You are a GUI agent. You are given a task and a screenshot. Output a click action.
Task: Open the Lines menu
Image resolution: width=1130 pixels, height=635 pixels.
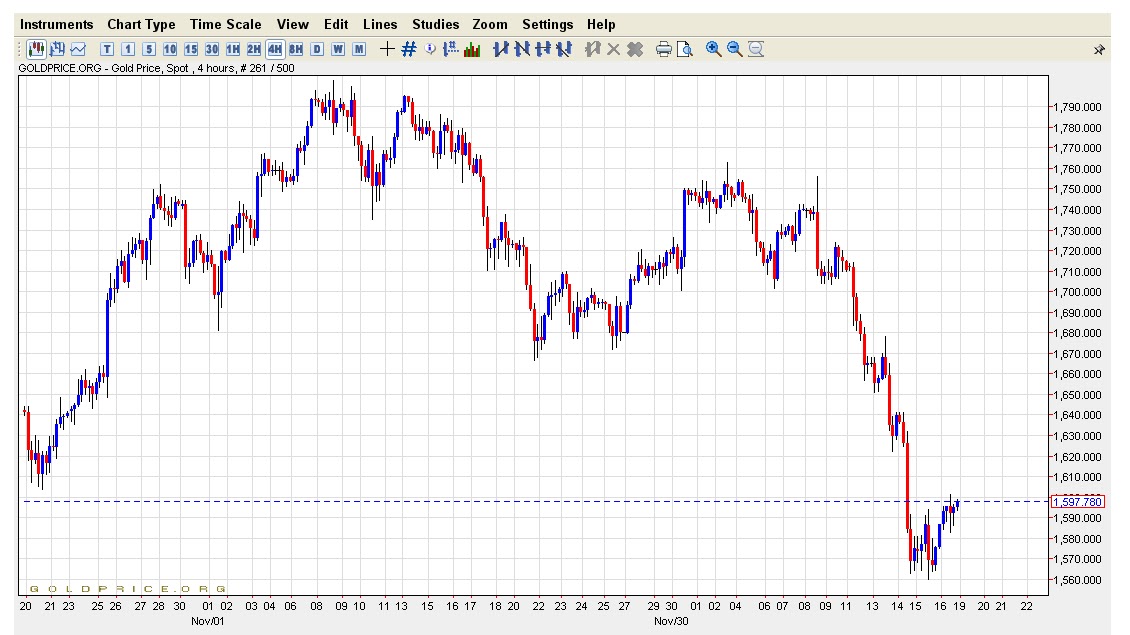pyautogui.click(x=380, y=25)
